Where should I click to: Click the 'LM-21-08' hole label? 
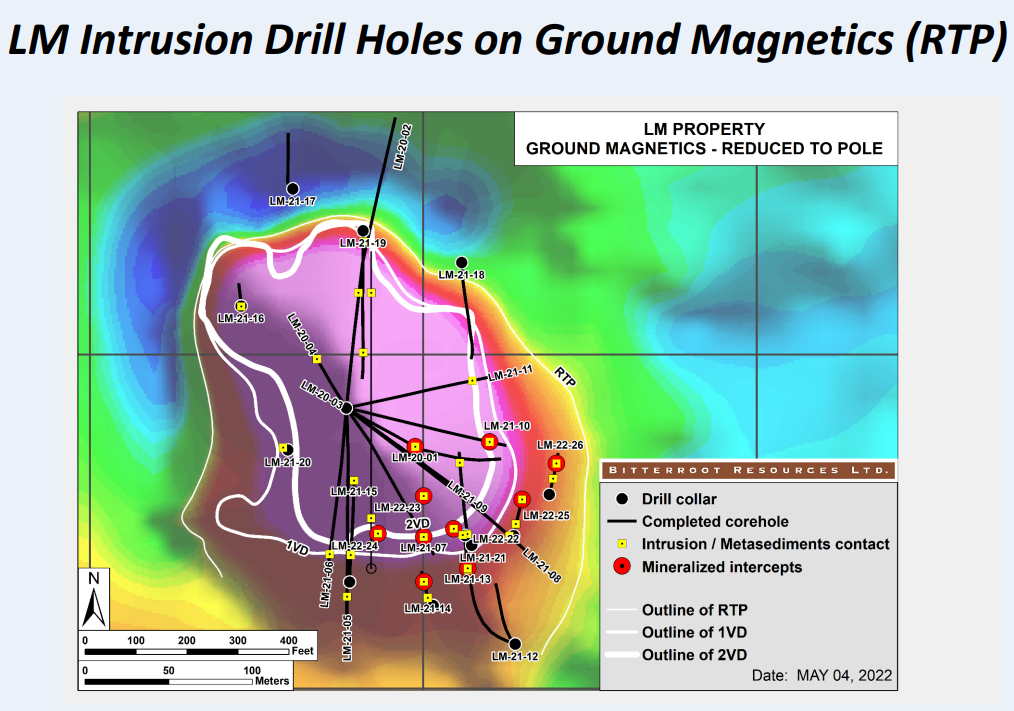pos(542,565)
